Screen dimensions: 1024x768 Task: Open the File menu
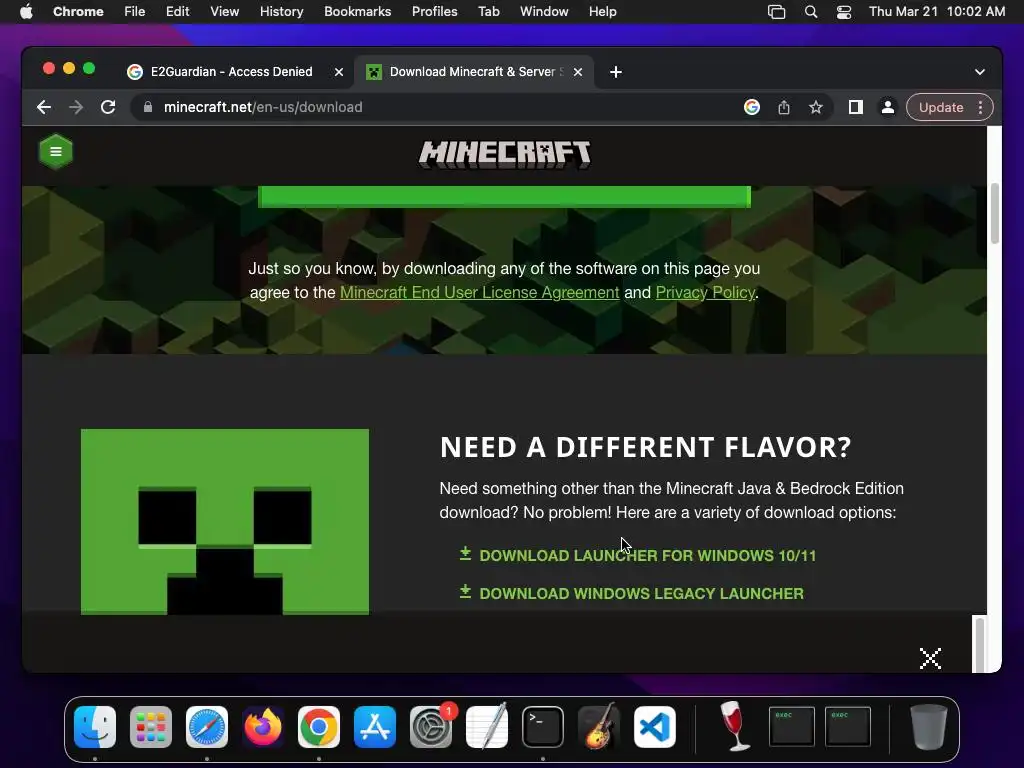coord(135,12)
